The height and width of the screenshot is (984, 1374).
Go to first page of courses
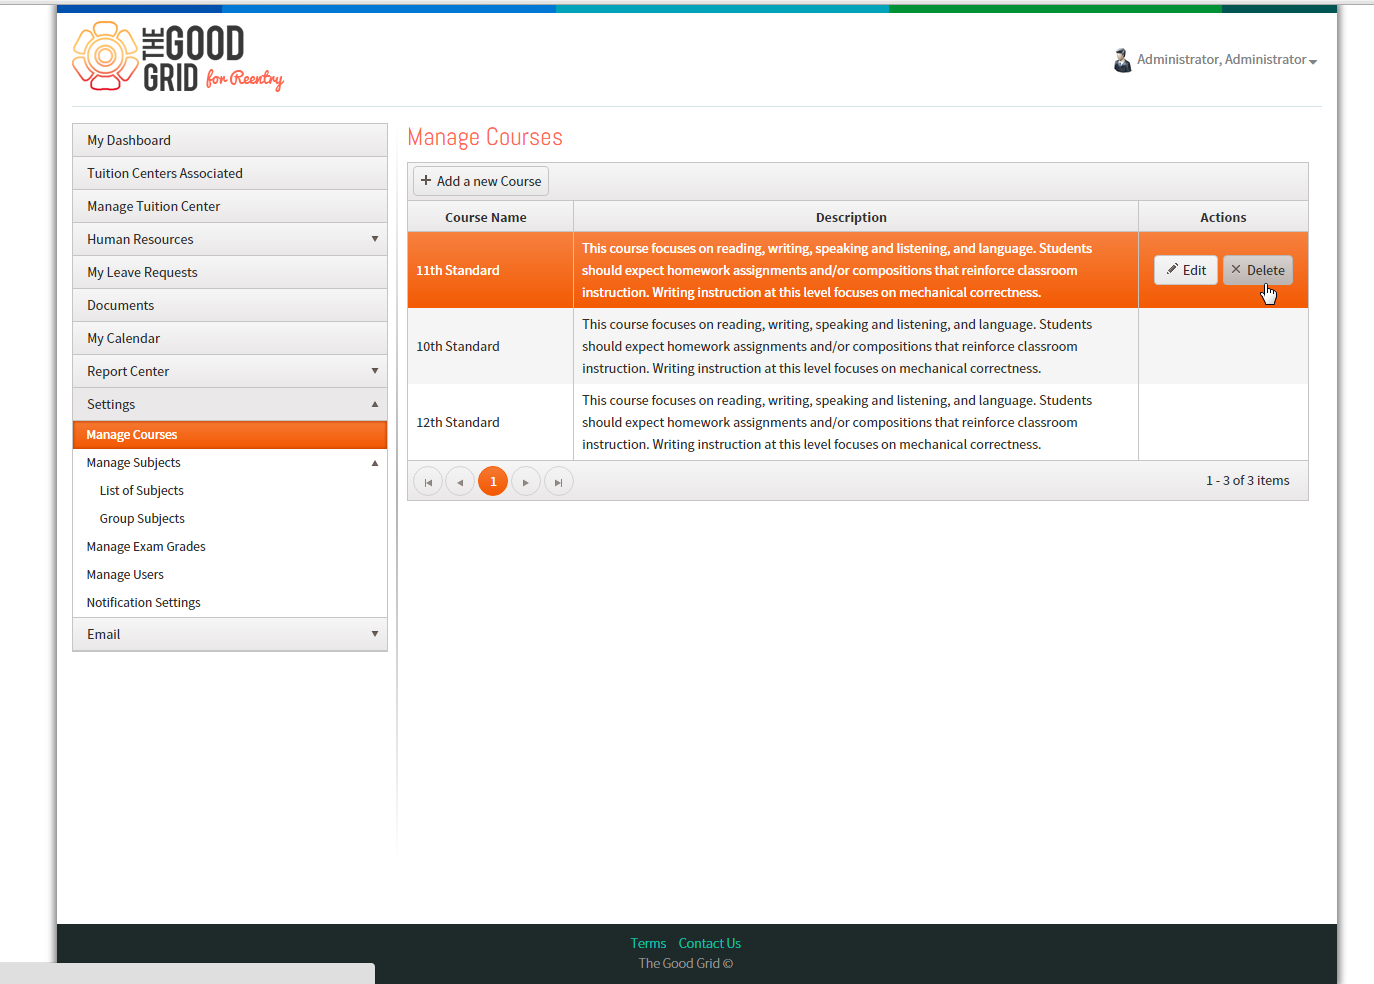point(428,482)
